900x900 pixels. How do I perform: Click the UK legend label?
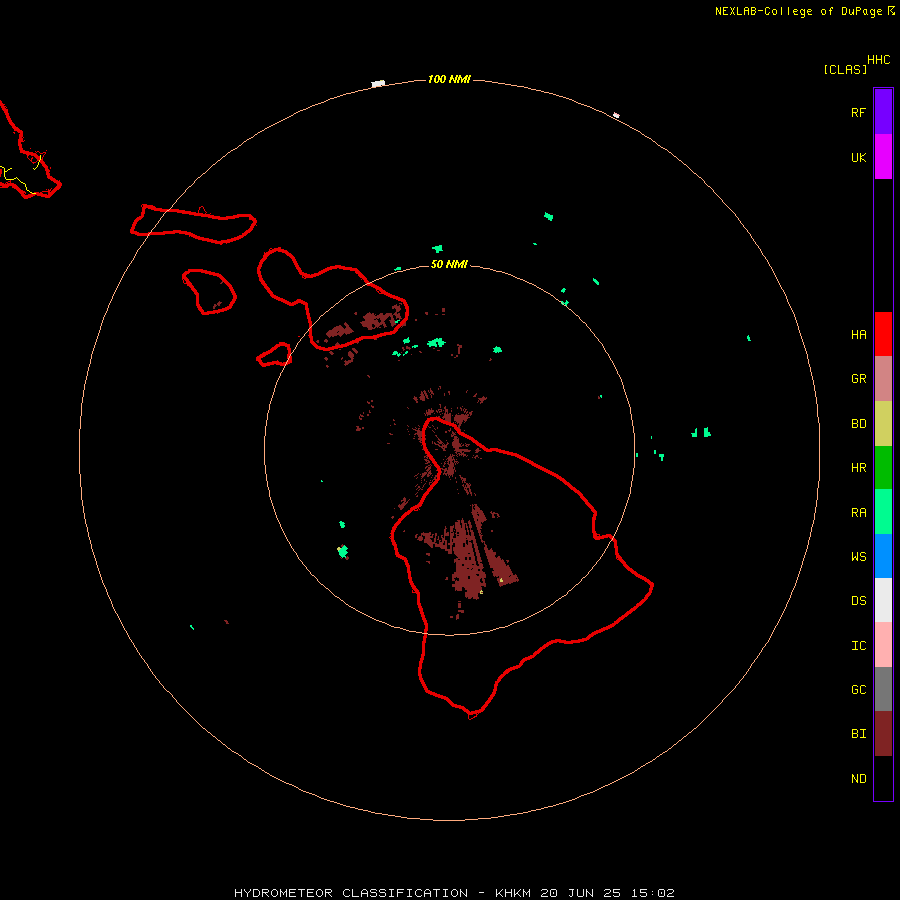pyautogui.click(x=858, y=158)
